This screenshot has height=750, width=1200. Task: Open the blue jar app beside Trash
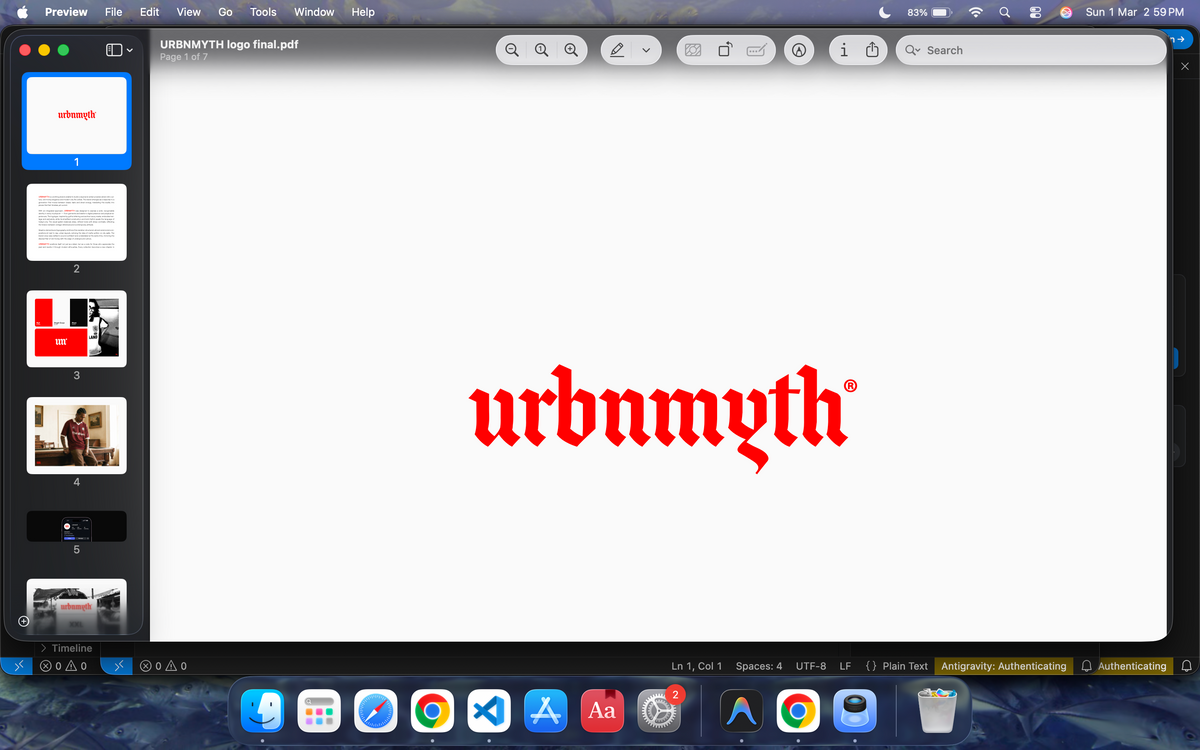(x=855, y=711)
